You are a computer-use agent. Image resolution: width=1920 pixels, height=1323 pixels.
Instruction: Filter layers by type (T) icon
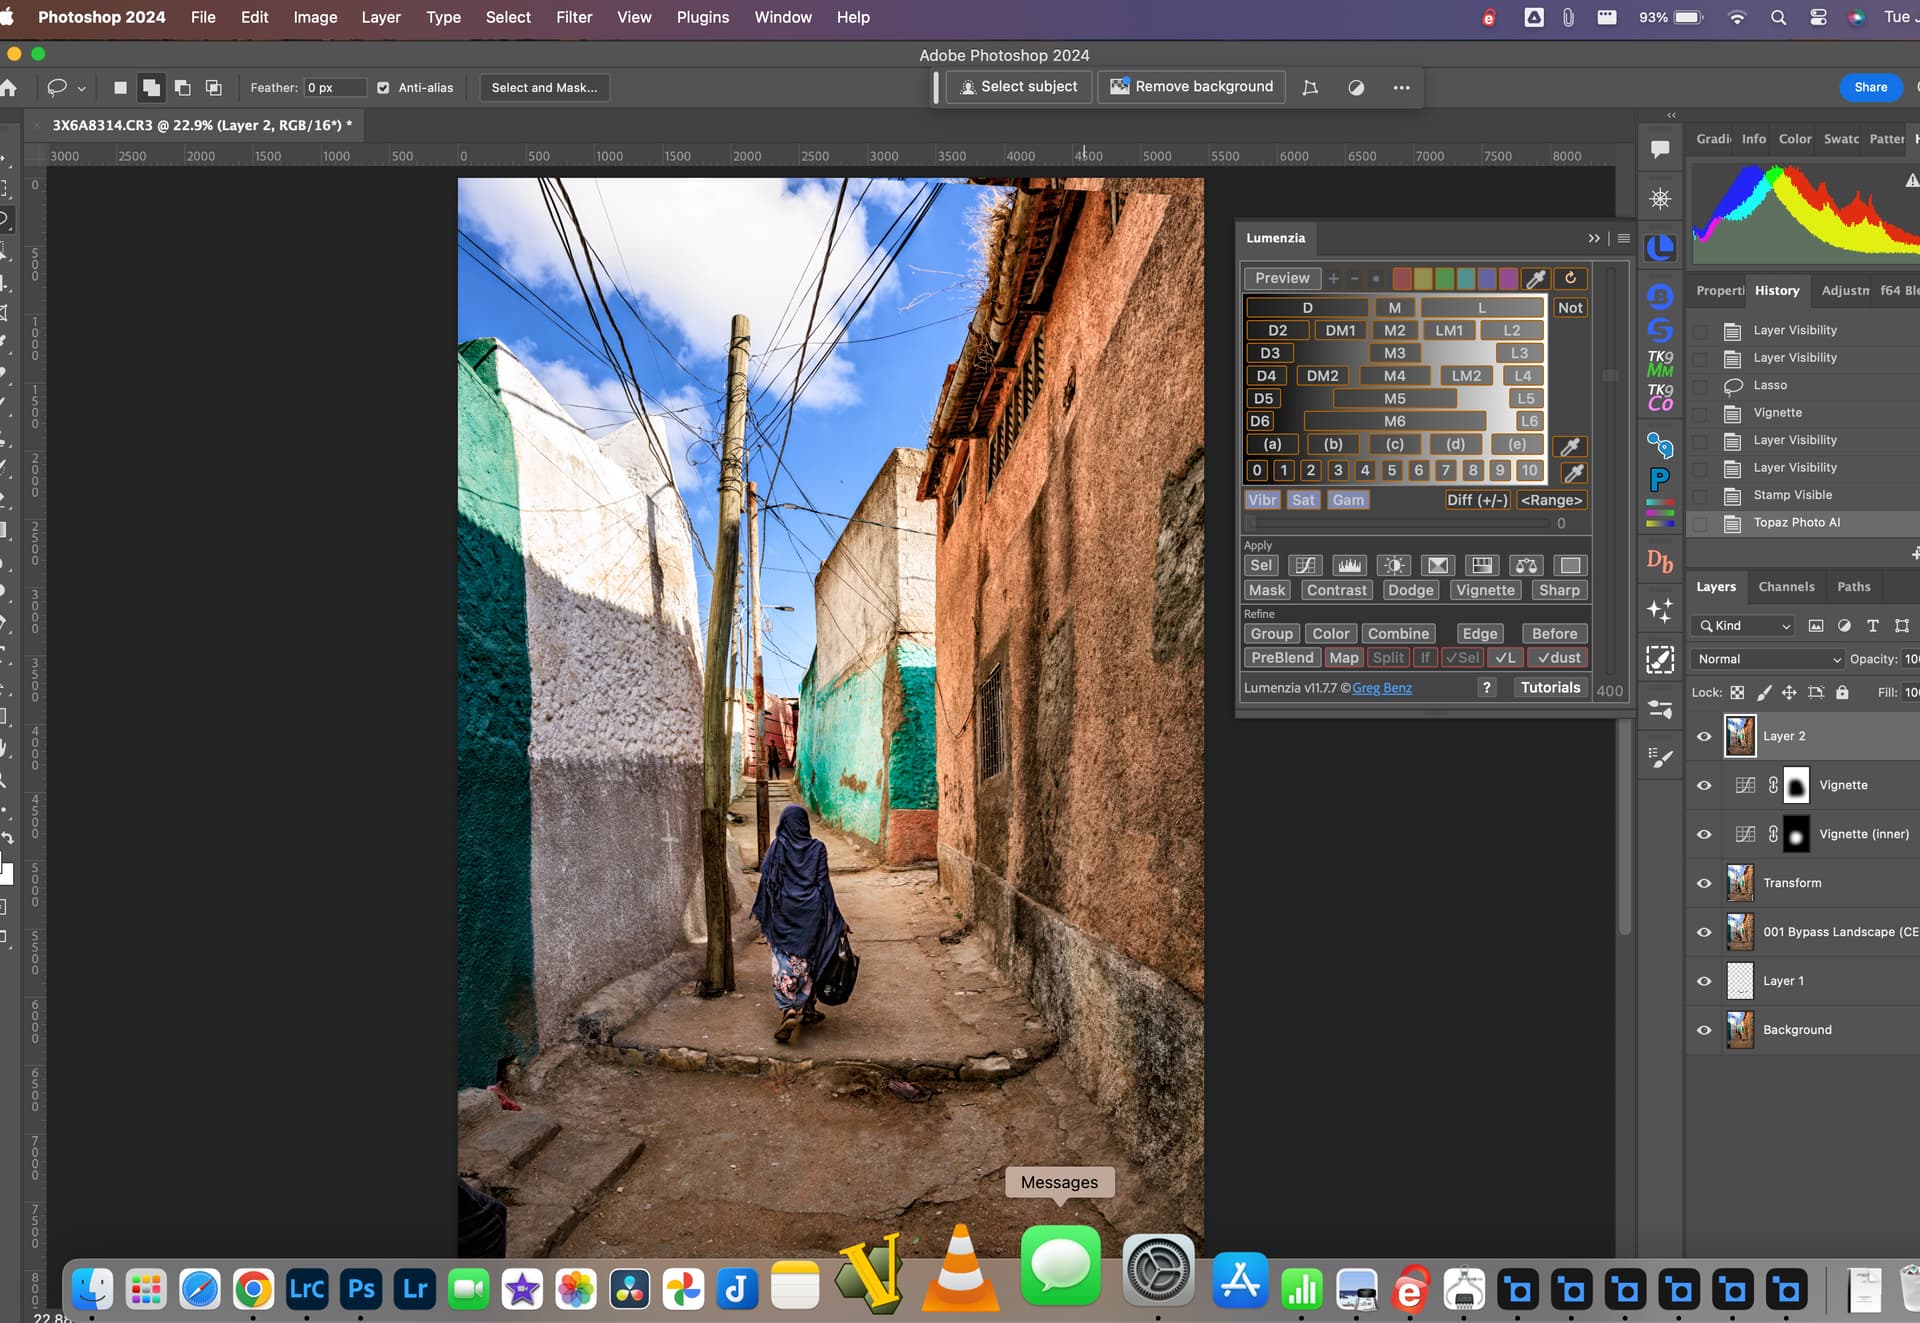click(x=1872, y=626)
